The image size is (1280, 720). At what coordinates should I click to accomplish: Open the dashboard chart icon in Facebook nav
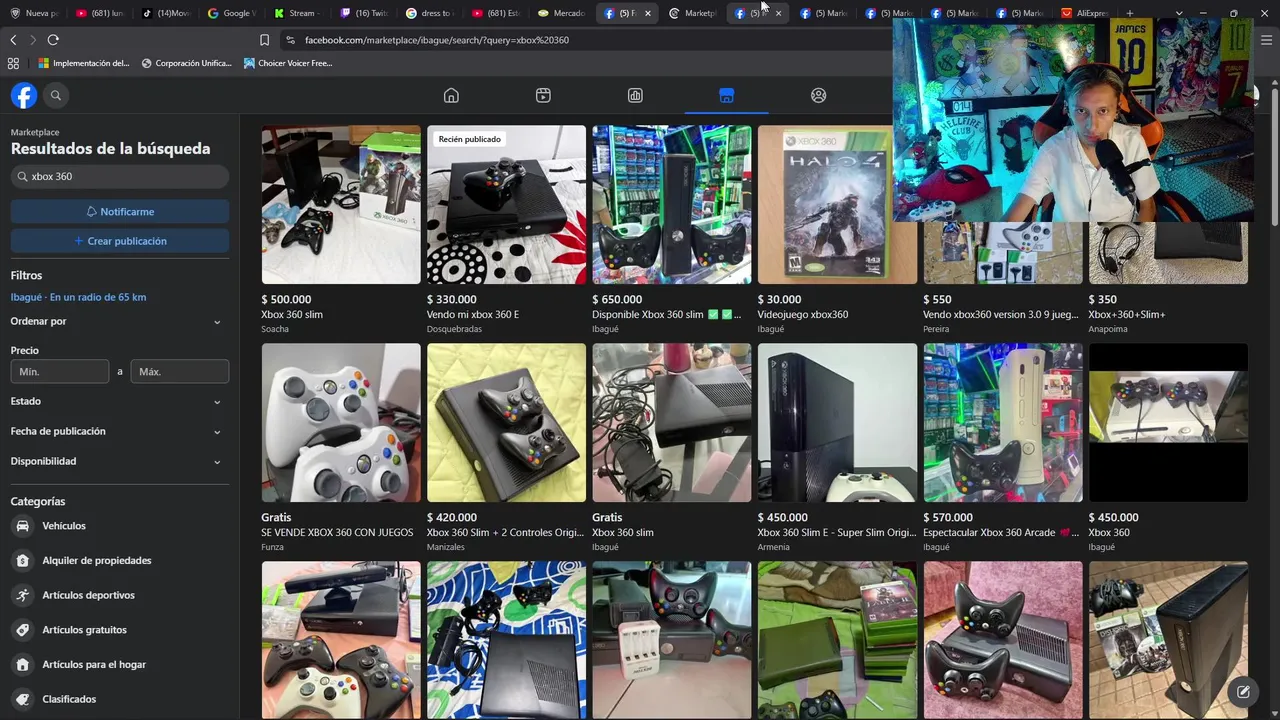(x=635, y=95)
